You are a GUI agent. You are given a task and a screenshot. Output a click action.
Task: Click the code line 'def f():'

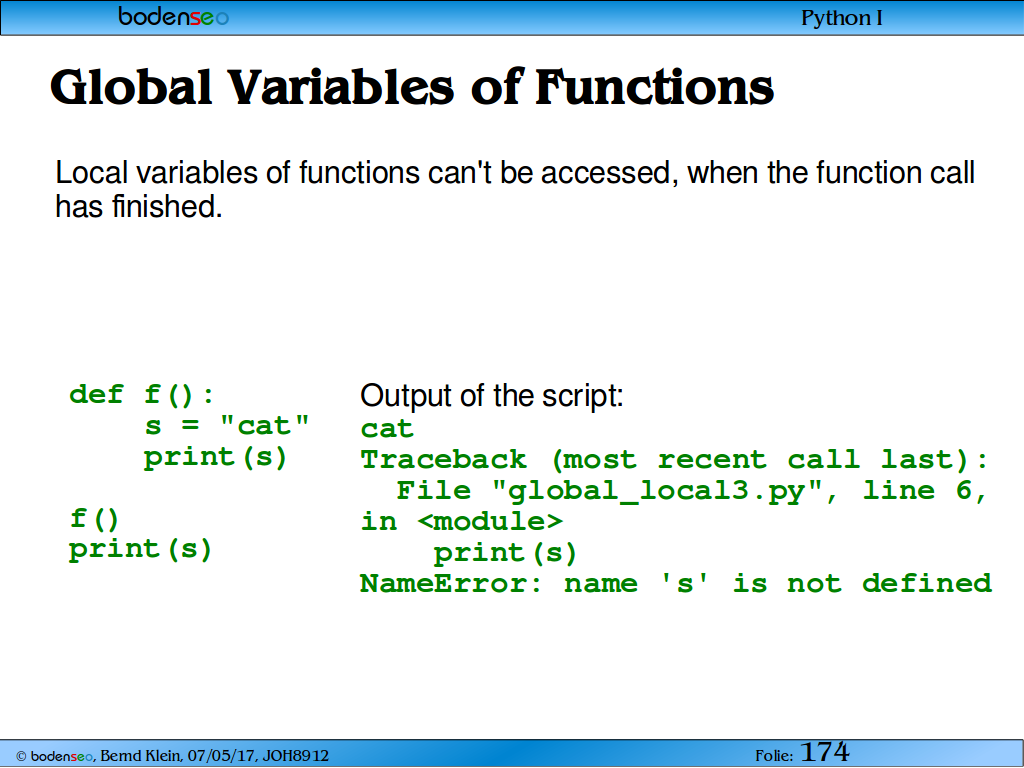point(142,394)
